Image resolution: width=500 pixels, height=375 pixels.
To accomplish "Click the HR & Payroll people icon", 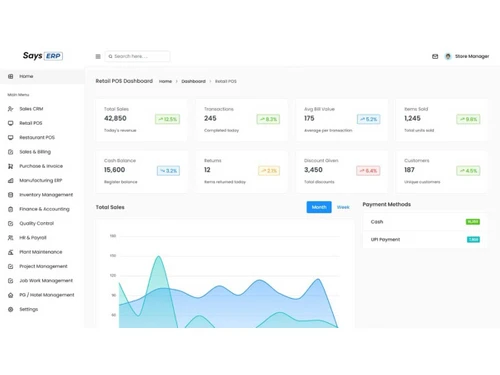I will [11, 238].
